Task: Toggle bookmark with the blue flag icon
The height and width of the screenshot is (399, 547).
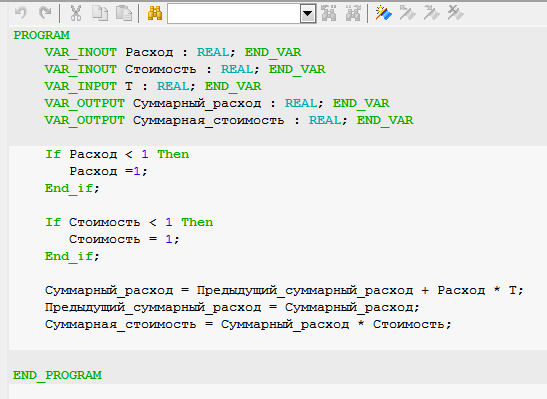Action: pos(383,13)
